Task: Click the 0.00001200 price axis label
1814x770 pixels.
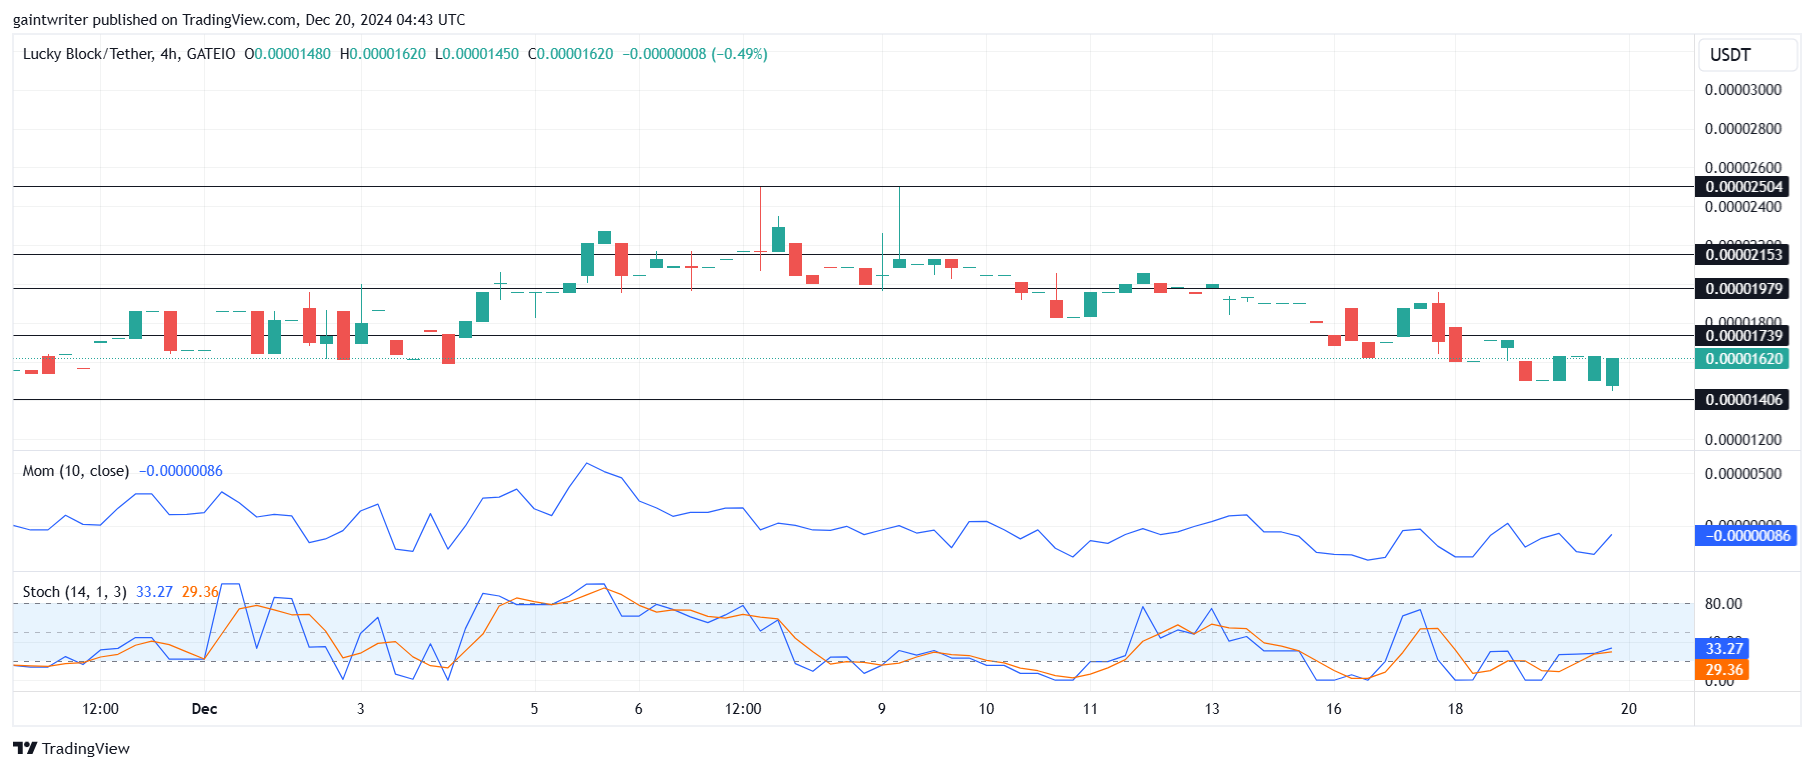Action: (1743, 440)
